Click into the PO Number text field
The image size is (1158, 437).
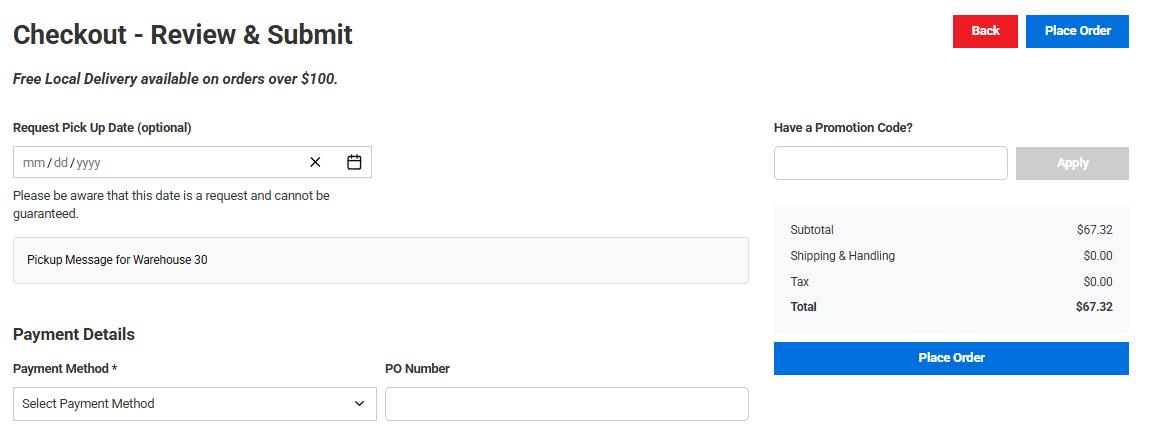click(566, 404)
